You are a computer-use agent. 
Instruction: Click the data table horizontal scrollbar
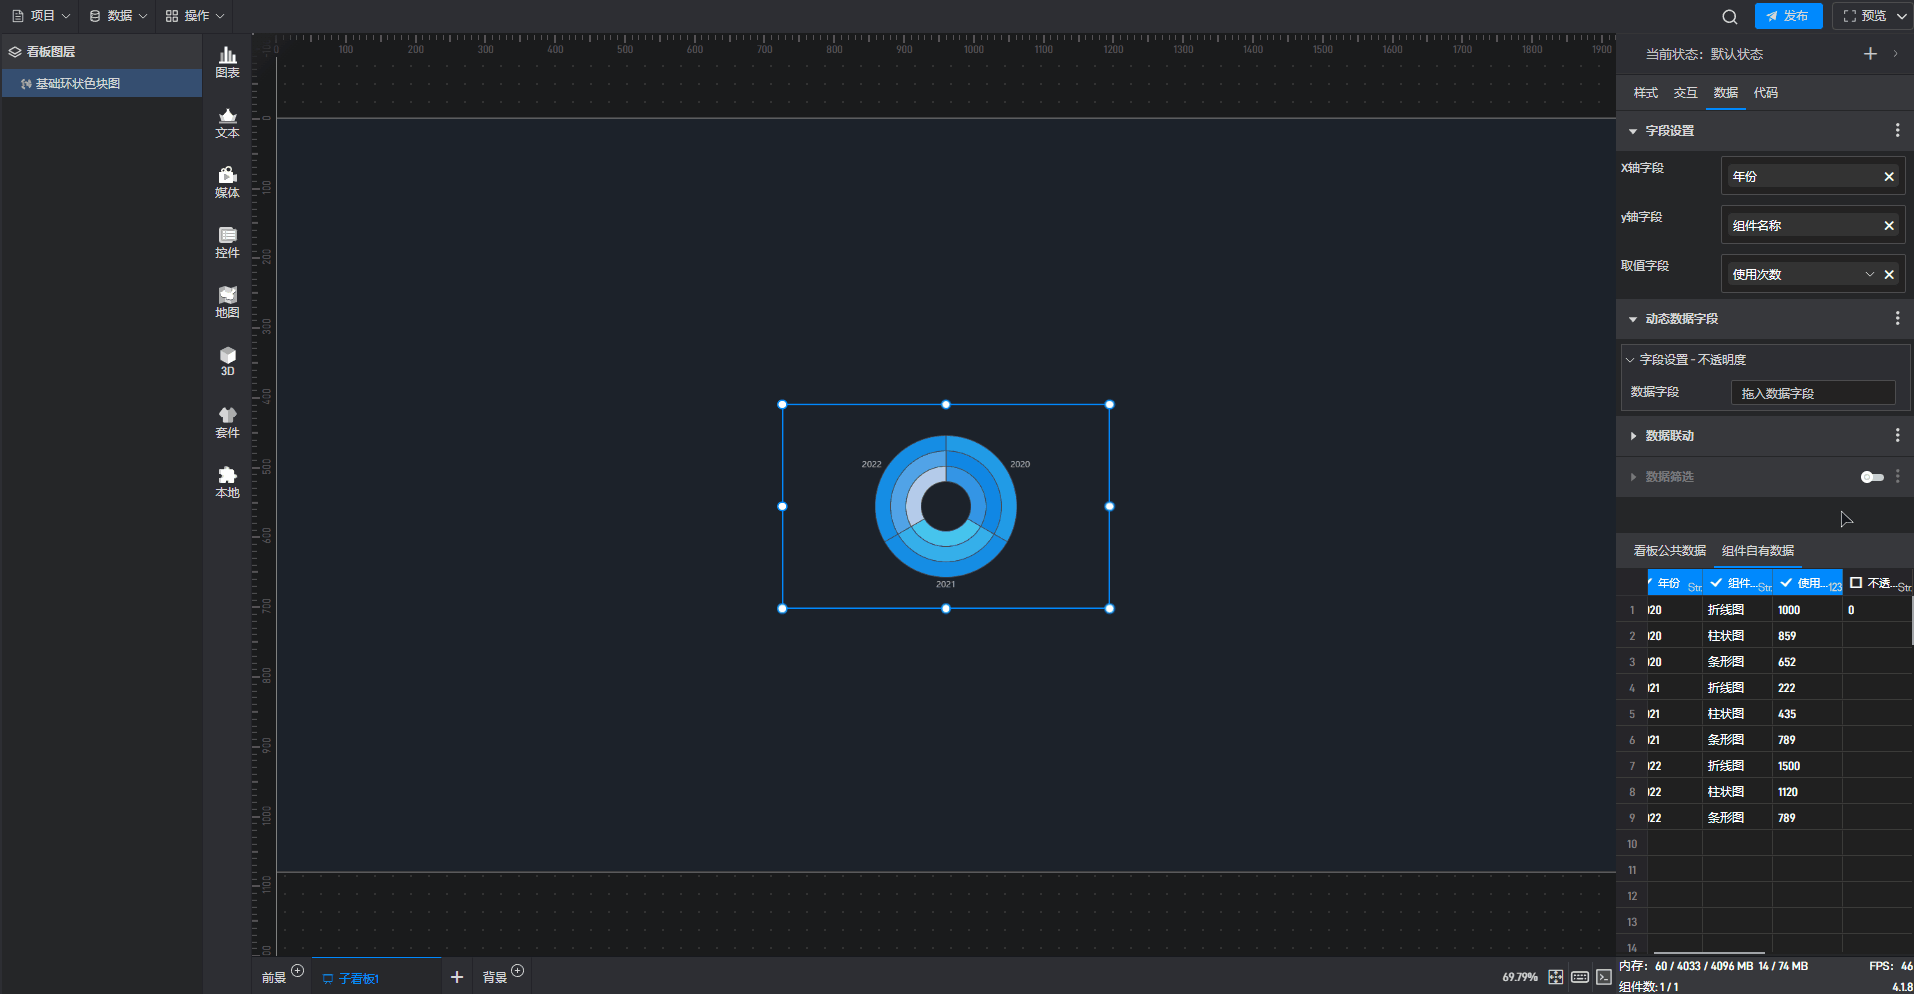point(1709,952)
